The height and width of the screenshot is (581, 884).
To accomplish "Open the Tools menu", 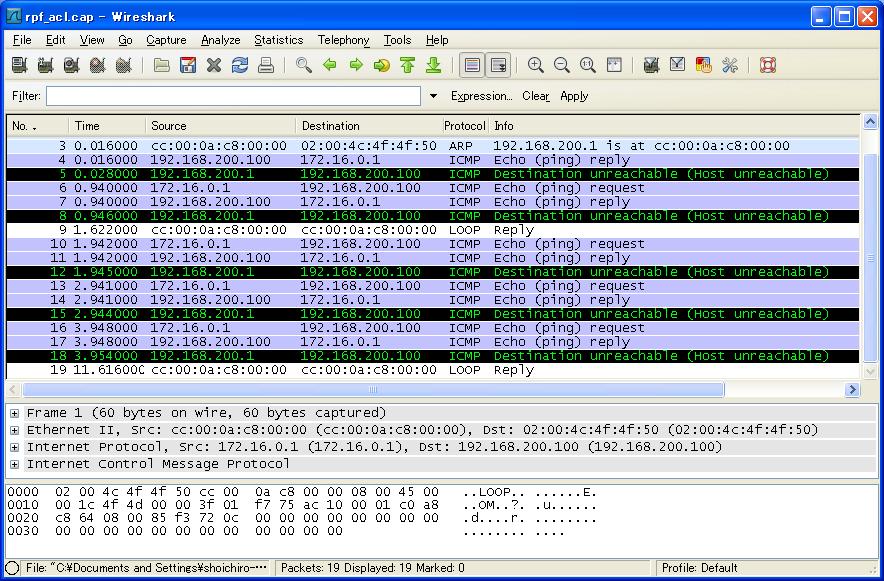I will coord(397,40).
